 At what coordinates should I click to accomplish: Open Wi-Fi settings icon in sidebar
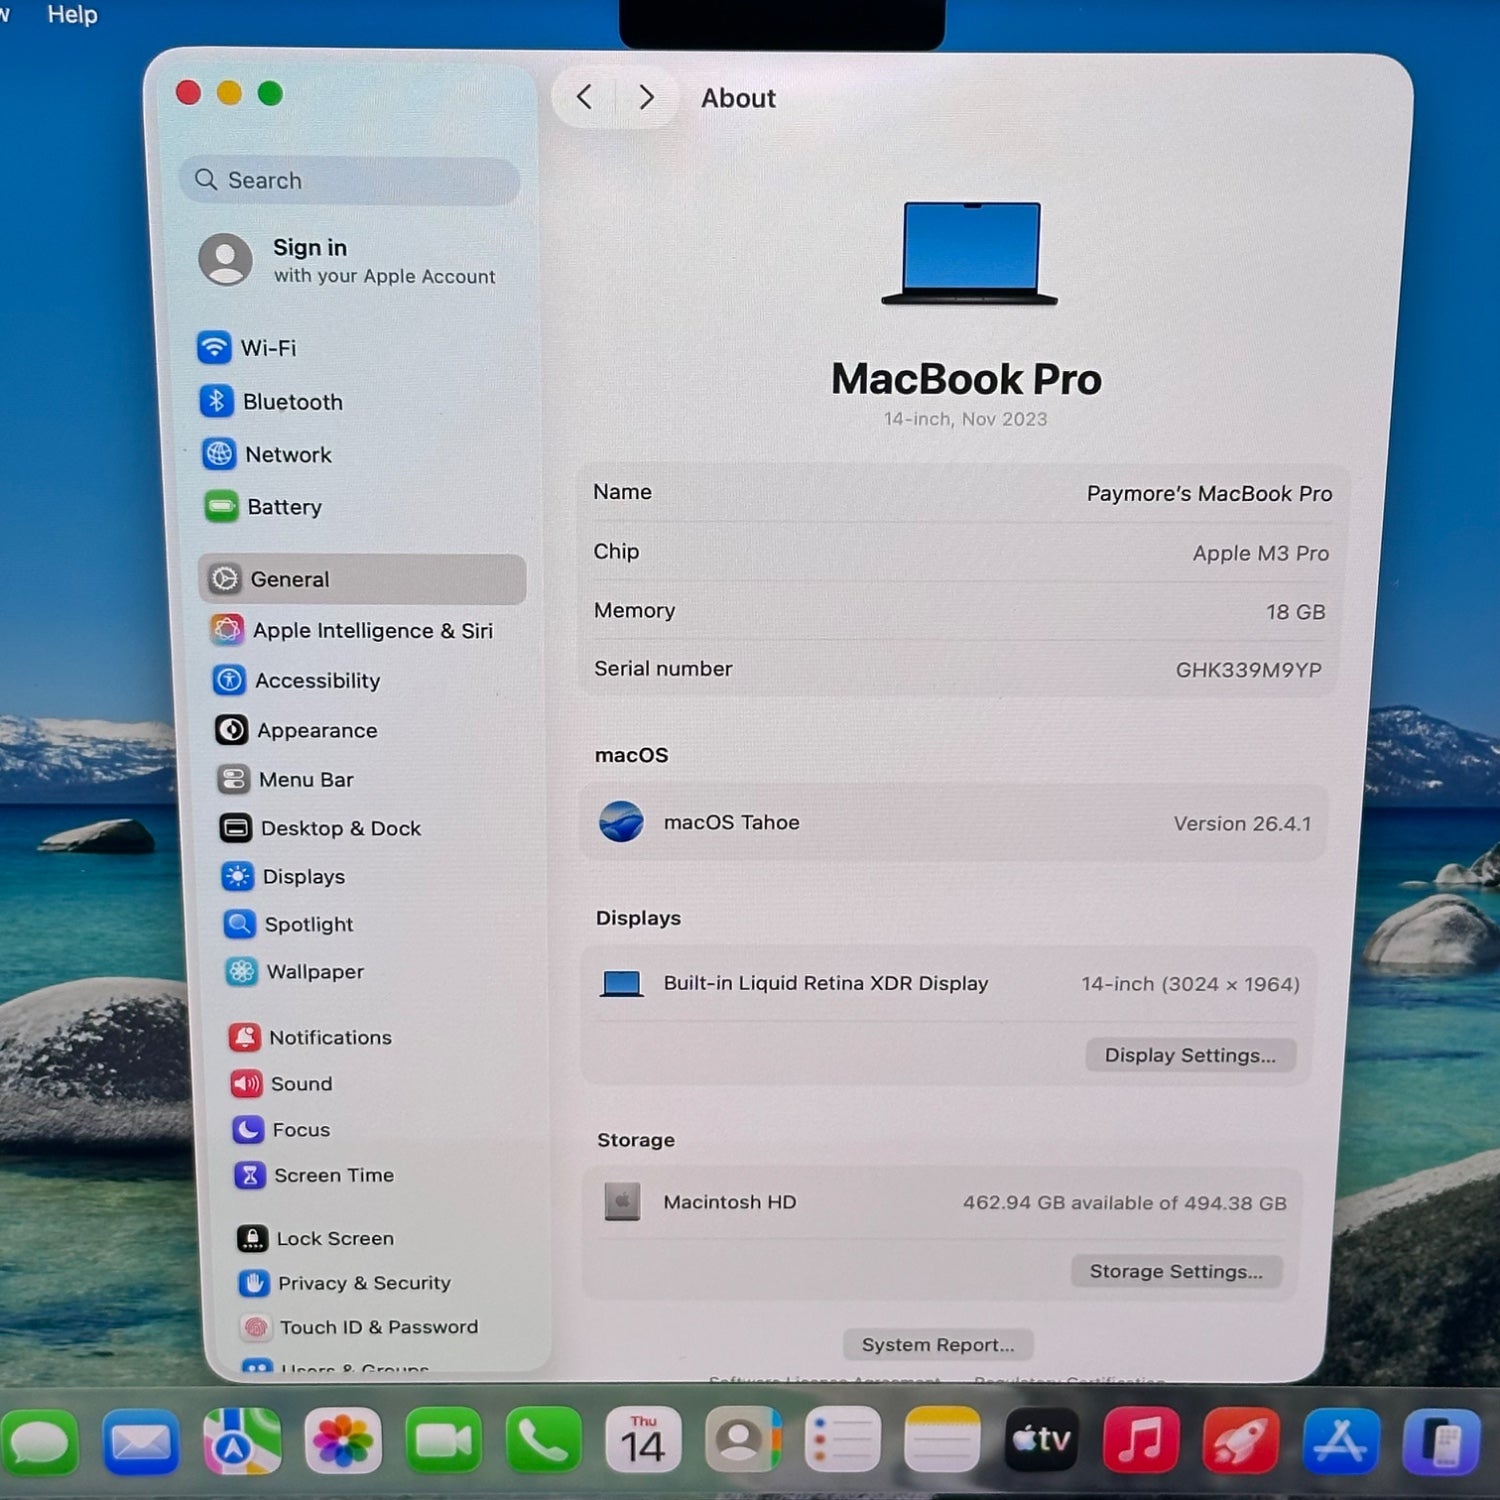point(214,348)
